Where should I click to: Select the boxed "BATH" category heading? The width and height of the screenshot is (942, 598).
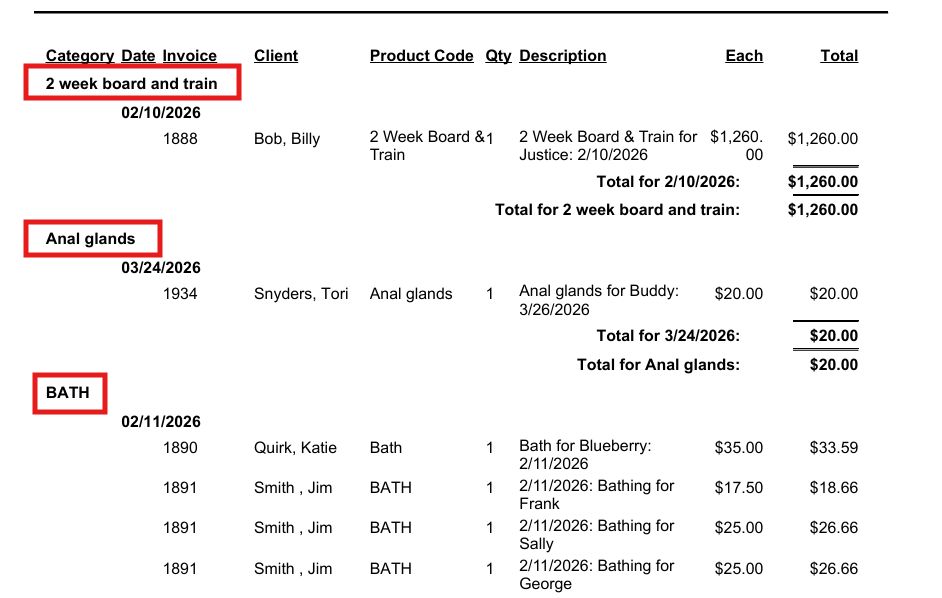click(x=68, y=393)
